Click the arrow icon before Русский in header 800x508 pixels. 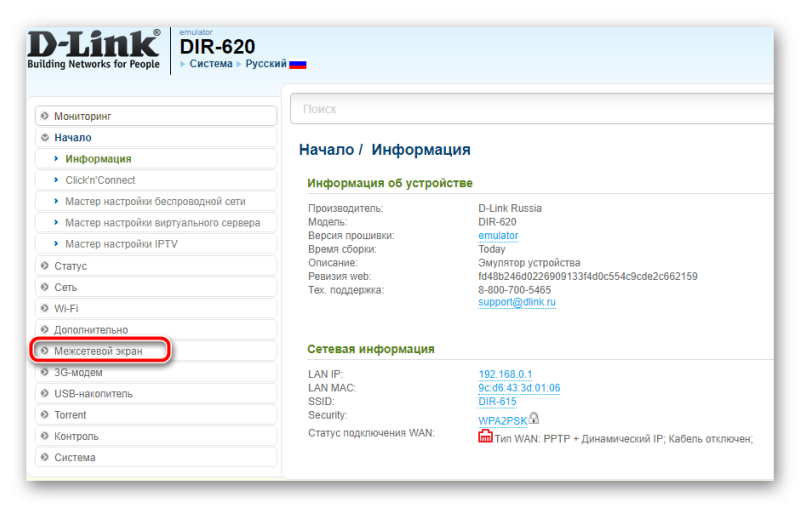click(239, 64)
